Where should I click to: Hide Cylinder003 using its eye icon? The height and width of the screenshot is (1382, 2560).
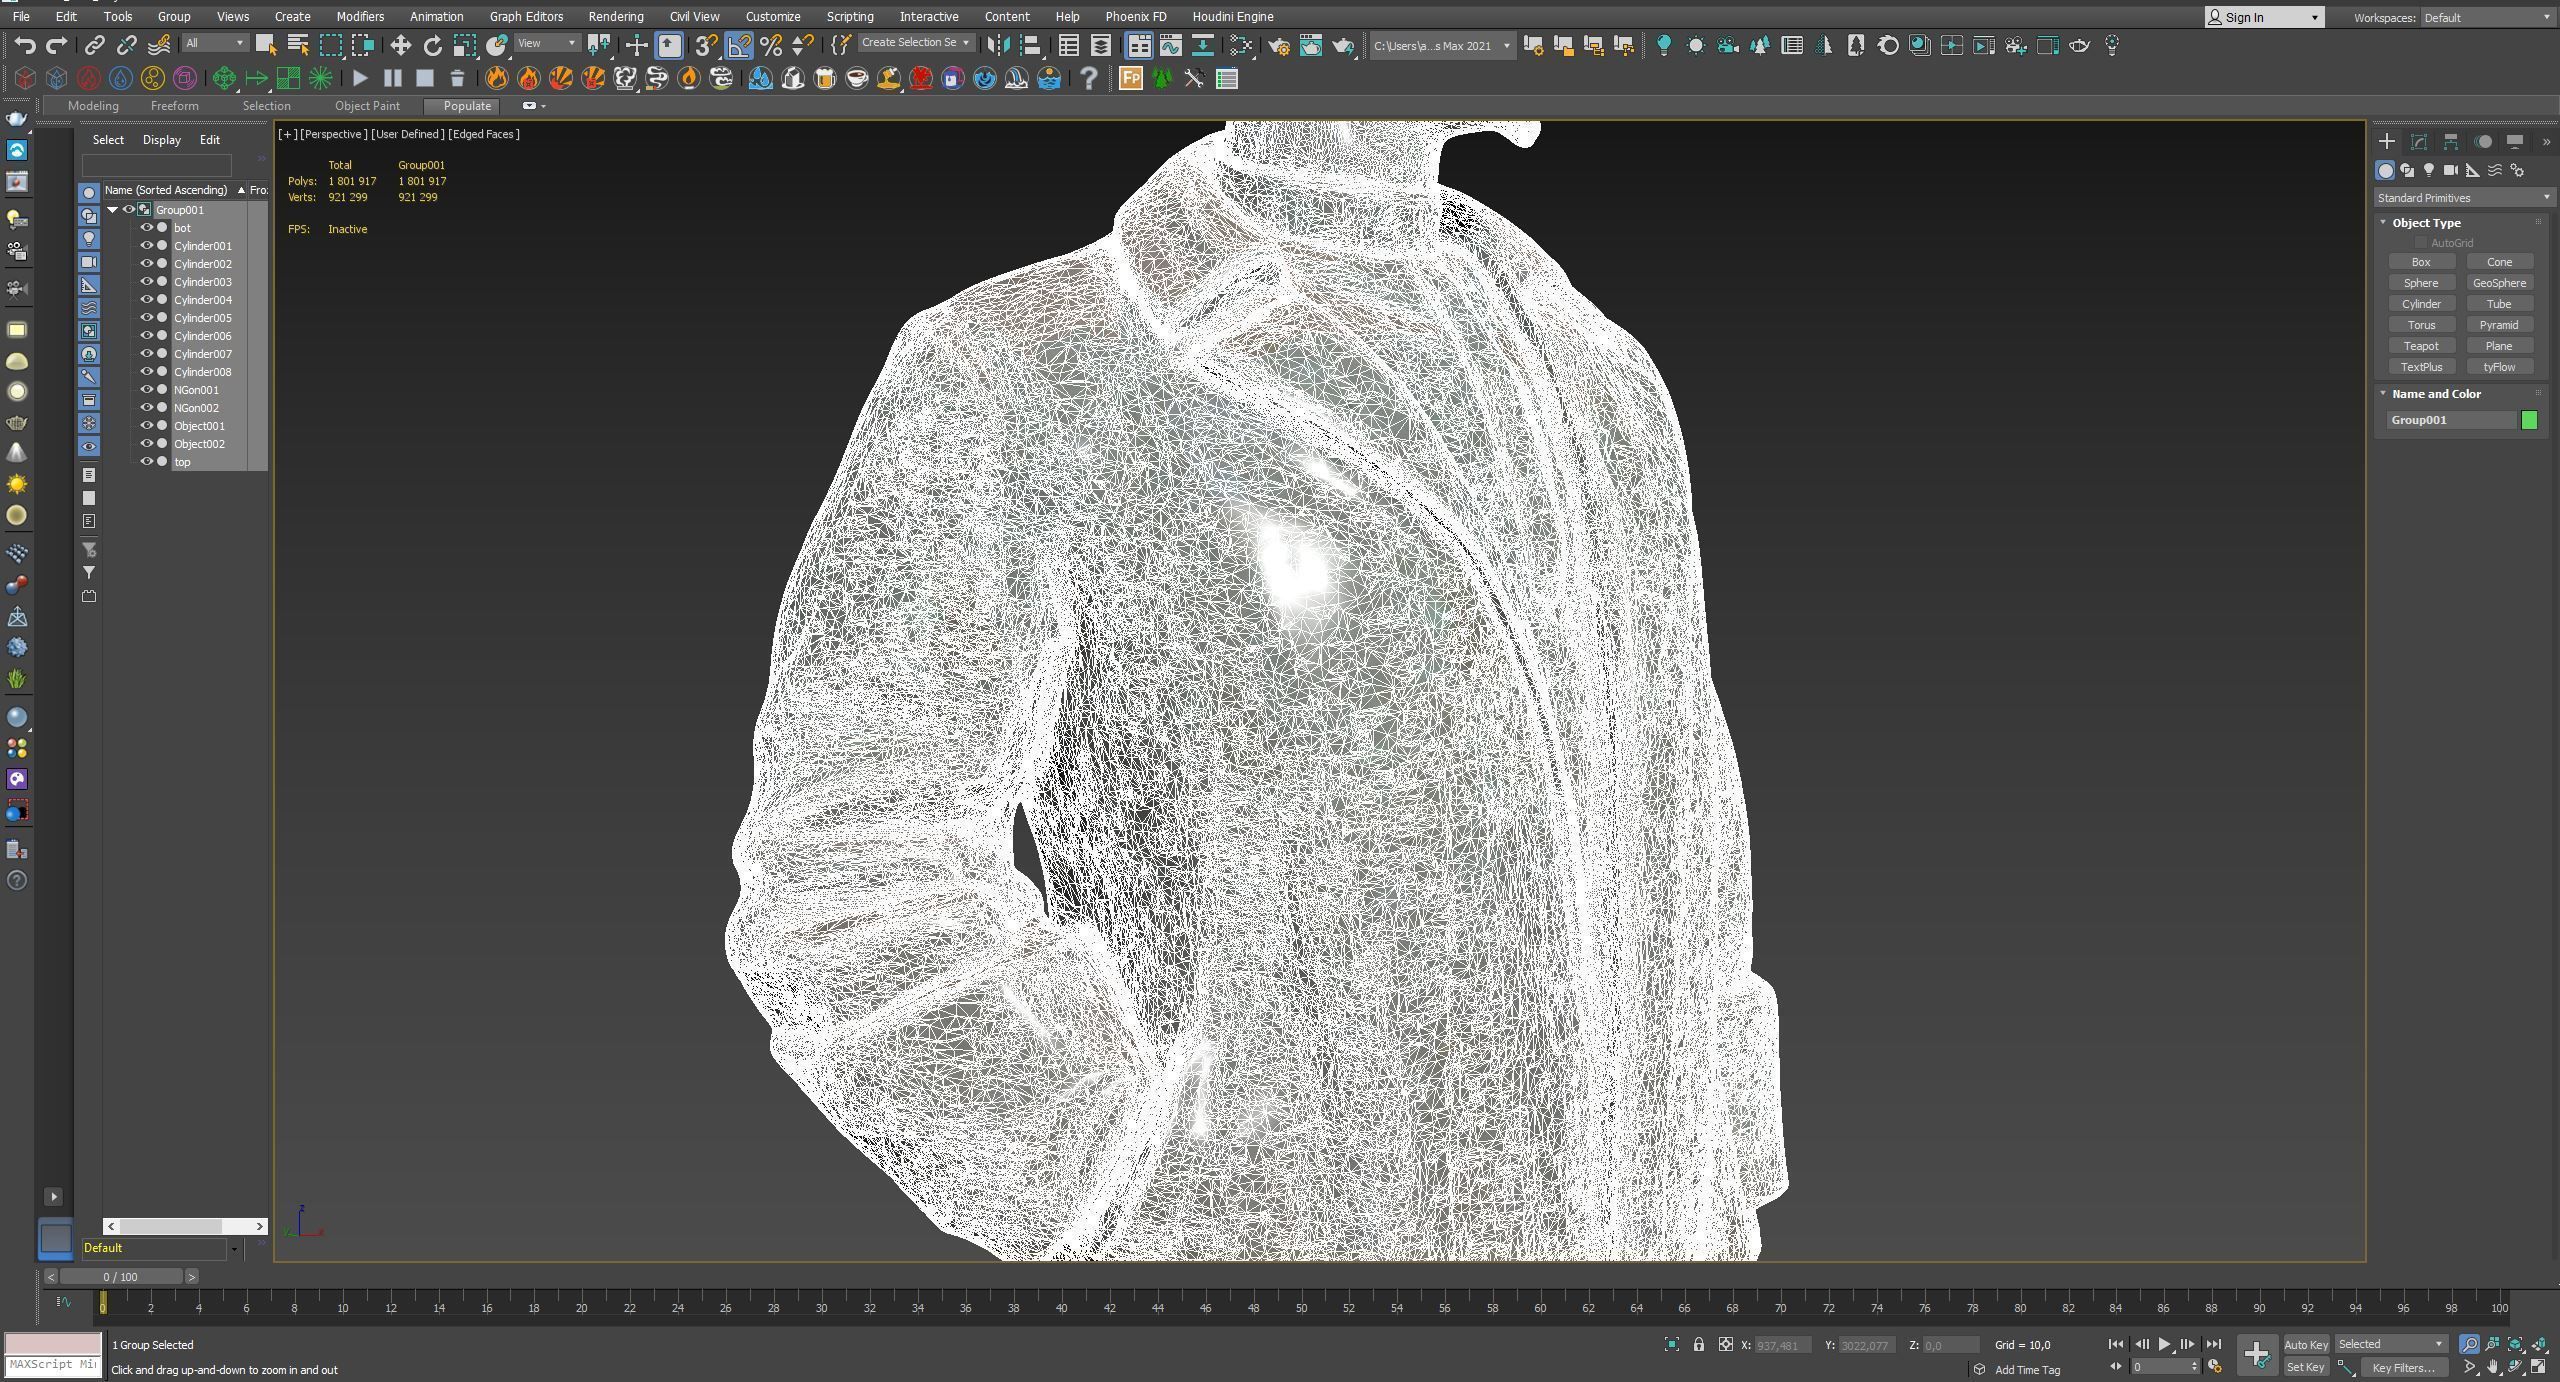[146, 282]
